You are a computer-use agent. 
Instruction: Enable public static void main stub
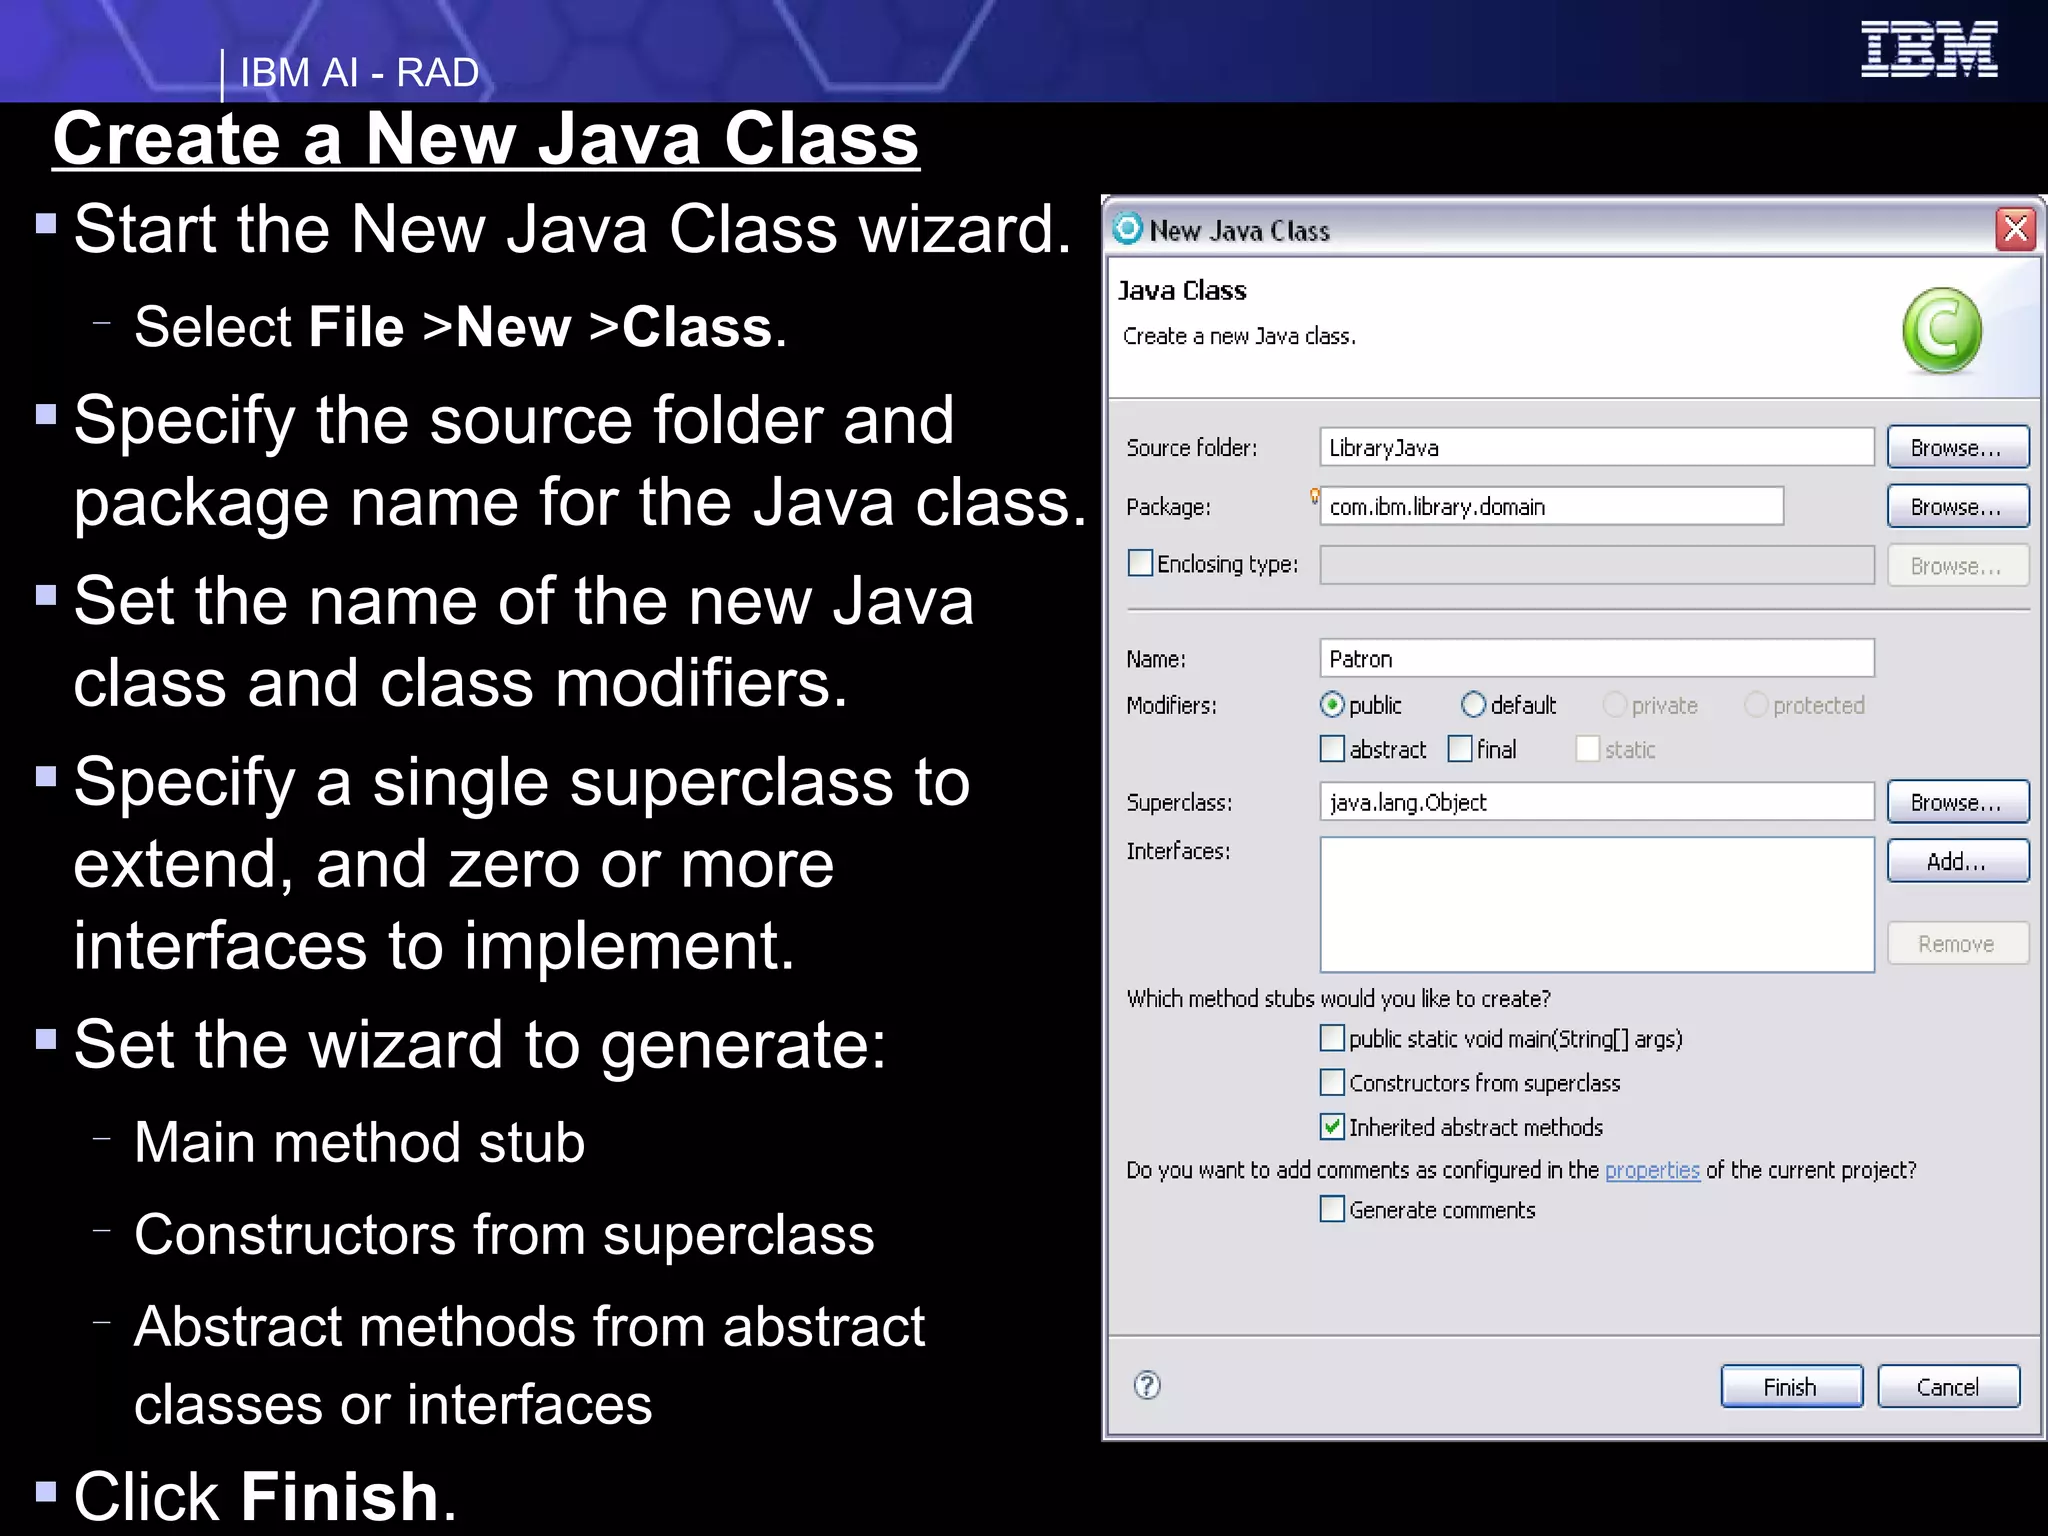tap(1332, 1038)
